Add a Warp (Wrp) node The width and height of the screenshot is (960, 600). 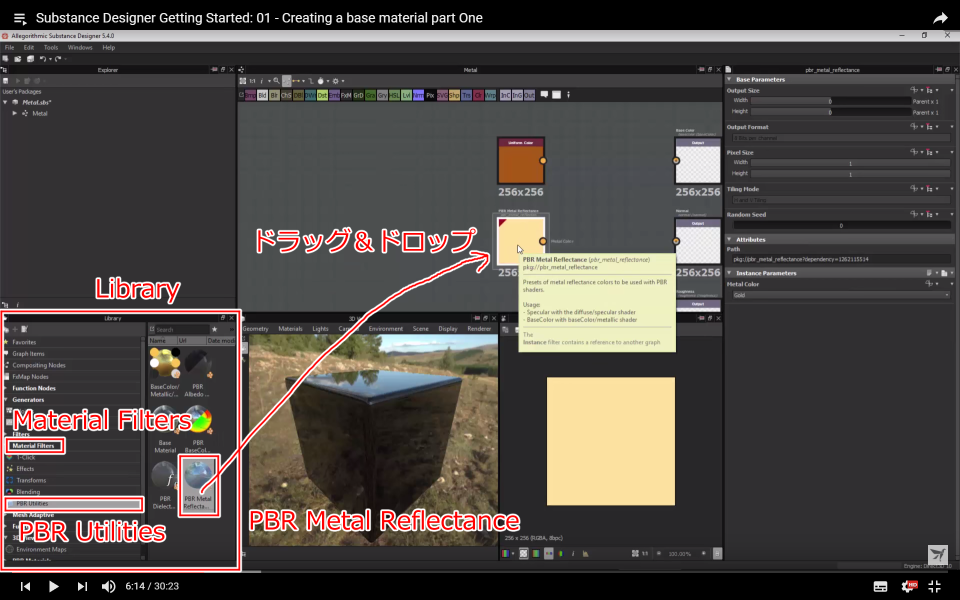(x=490, y=96)
